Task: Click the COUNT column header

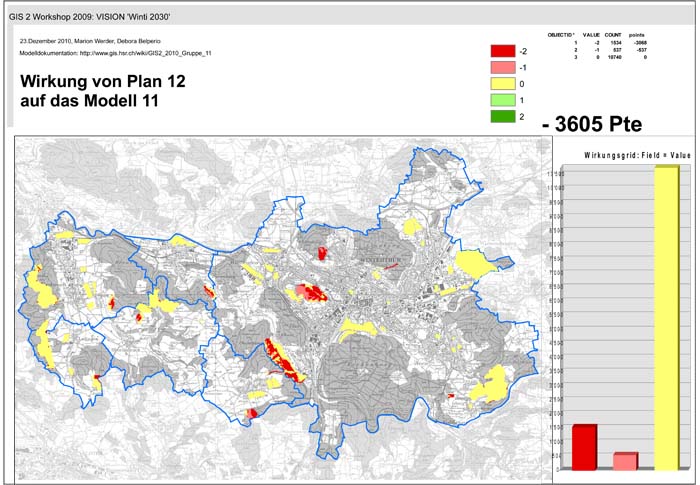Action: tap(613, 35)
